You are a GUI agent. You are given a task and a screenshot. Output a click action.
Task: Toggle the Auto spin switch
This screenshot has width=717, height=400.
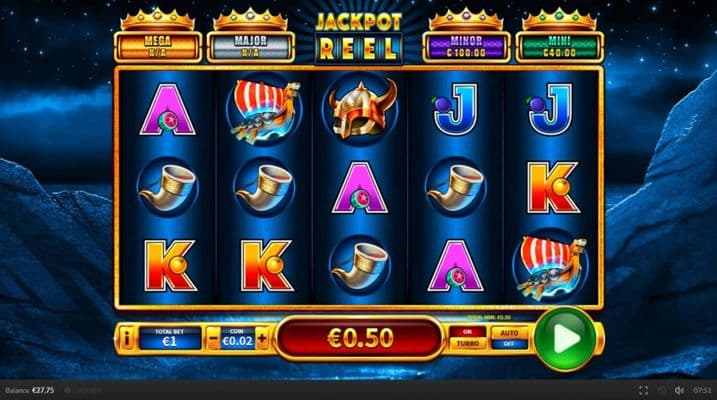coord(509,338)
